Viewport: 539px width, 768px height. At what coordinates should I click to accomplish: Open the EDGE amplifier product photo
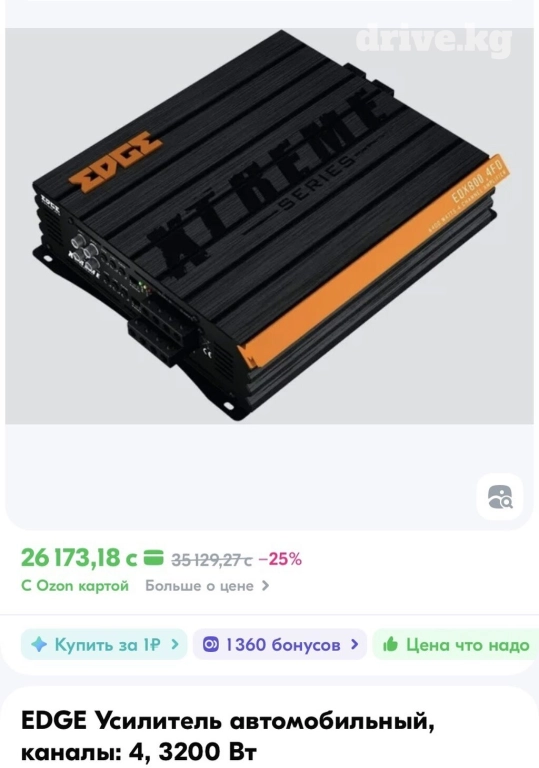click(269, 226)
